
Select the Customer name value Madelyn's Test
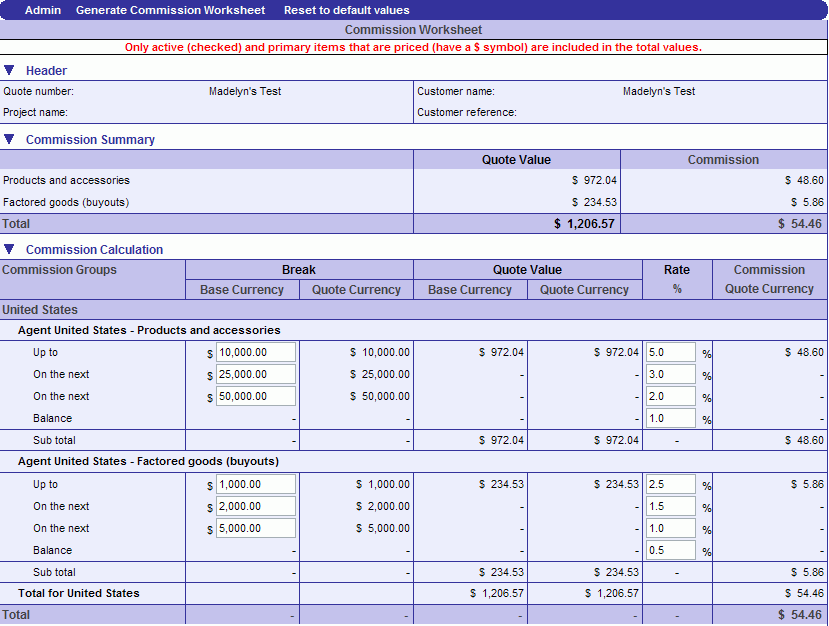[659, 91]
